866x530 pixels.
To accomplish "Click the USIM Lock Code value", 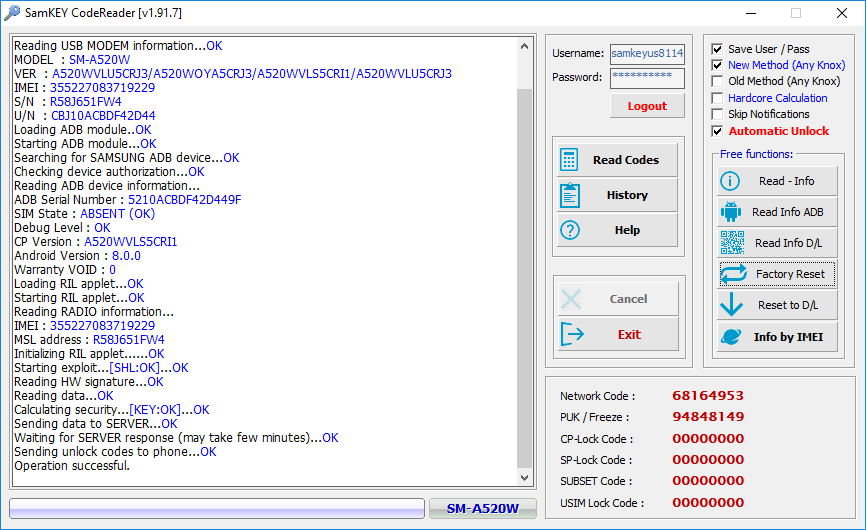I will coord(708,503).
